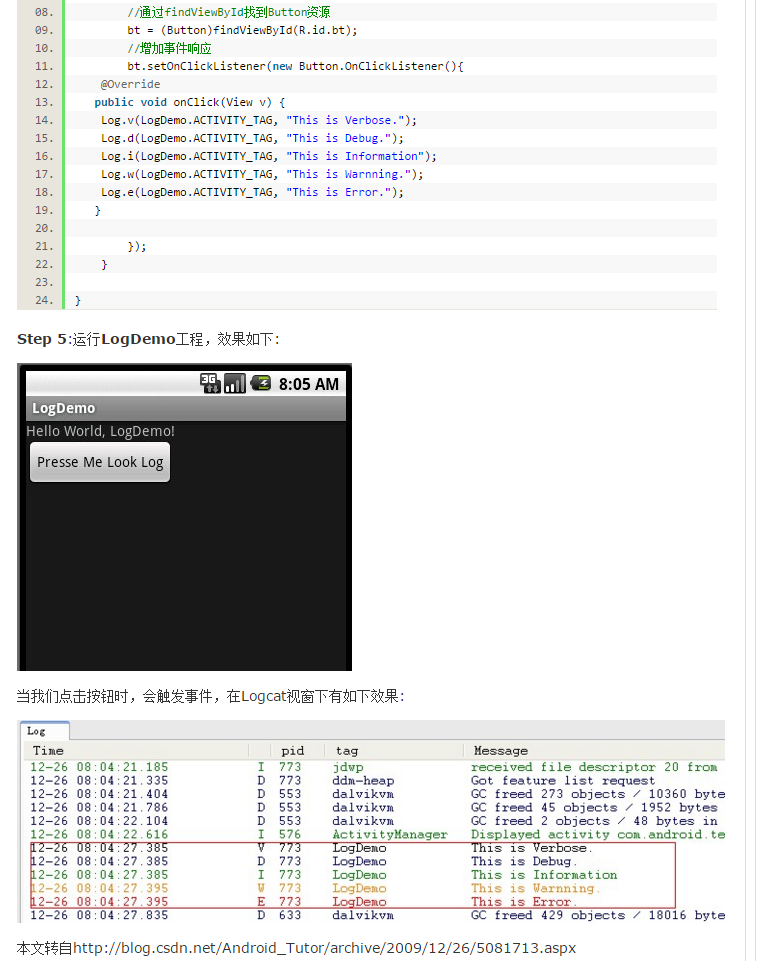Click line number 24 in code gutter
The height and width of the screenshot is (961, 768).
(44, 300)
